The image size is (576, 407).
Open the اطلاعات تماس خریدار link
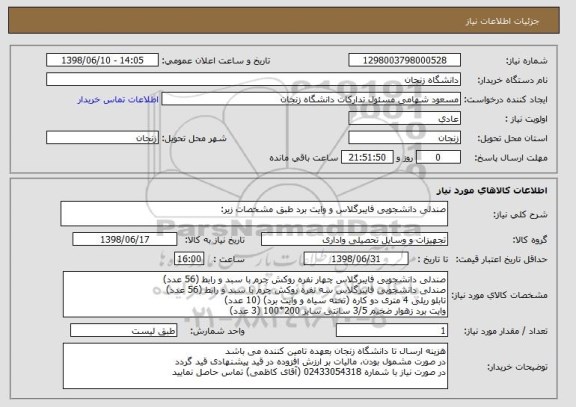click(x=118, y=100)
